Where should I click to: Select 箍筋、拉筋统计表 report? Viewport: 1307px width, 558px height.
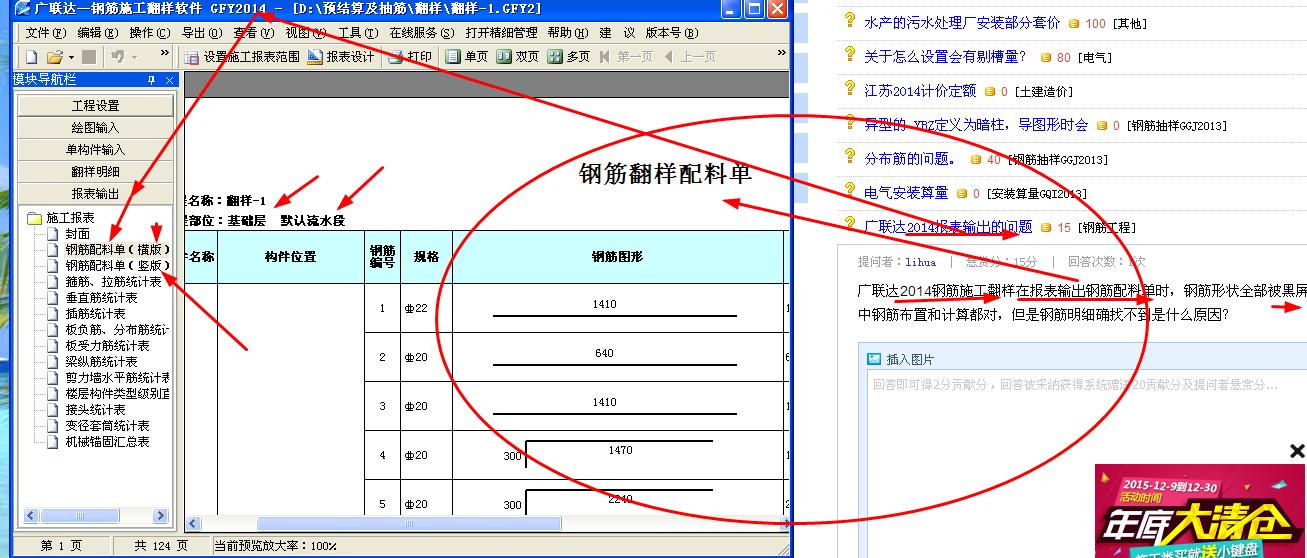pos(113,281)
